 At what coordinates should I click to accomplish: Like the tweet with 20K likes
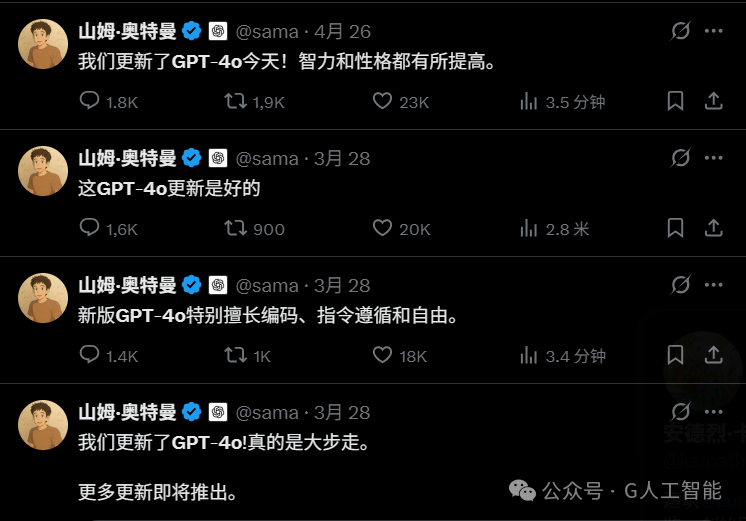401,228
